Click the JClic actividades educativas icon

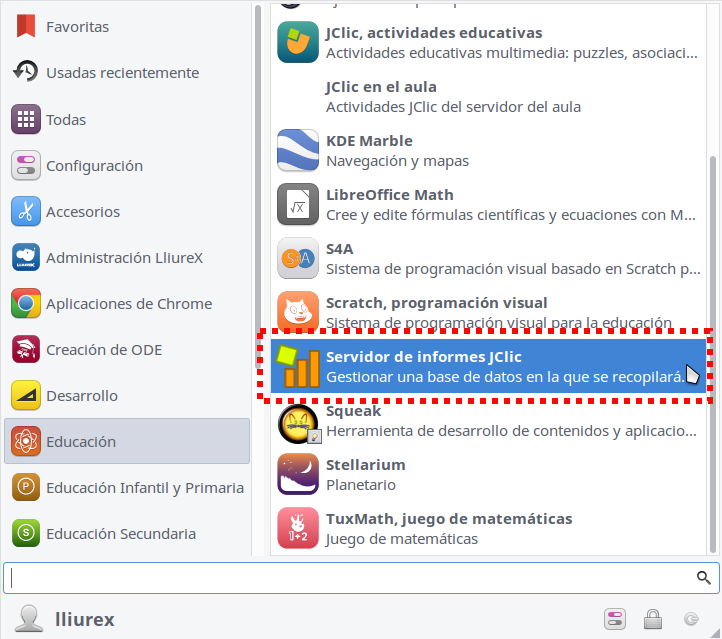(297, 43)
